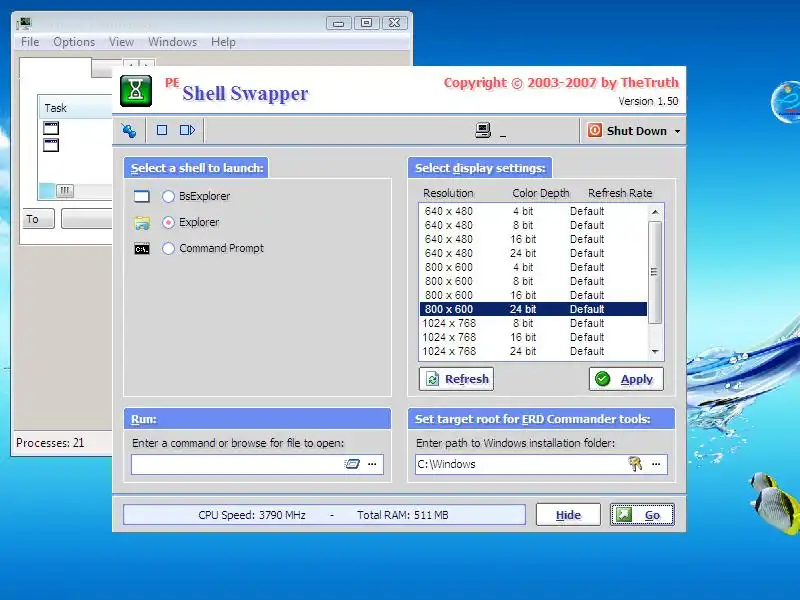Click the 'To' button in background window

[38, 219]
